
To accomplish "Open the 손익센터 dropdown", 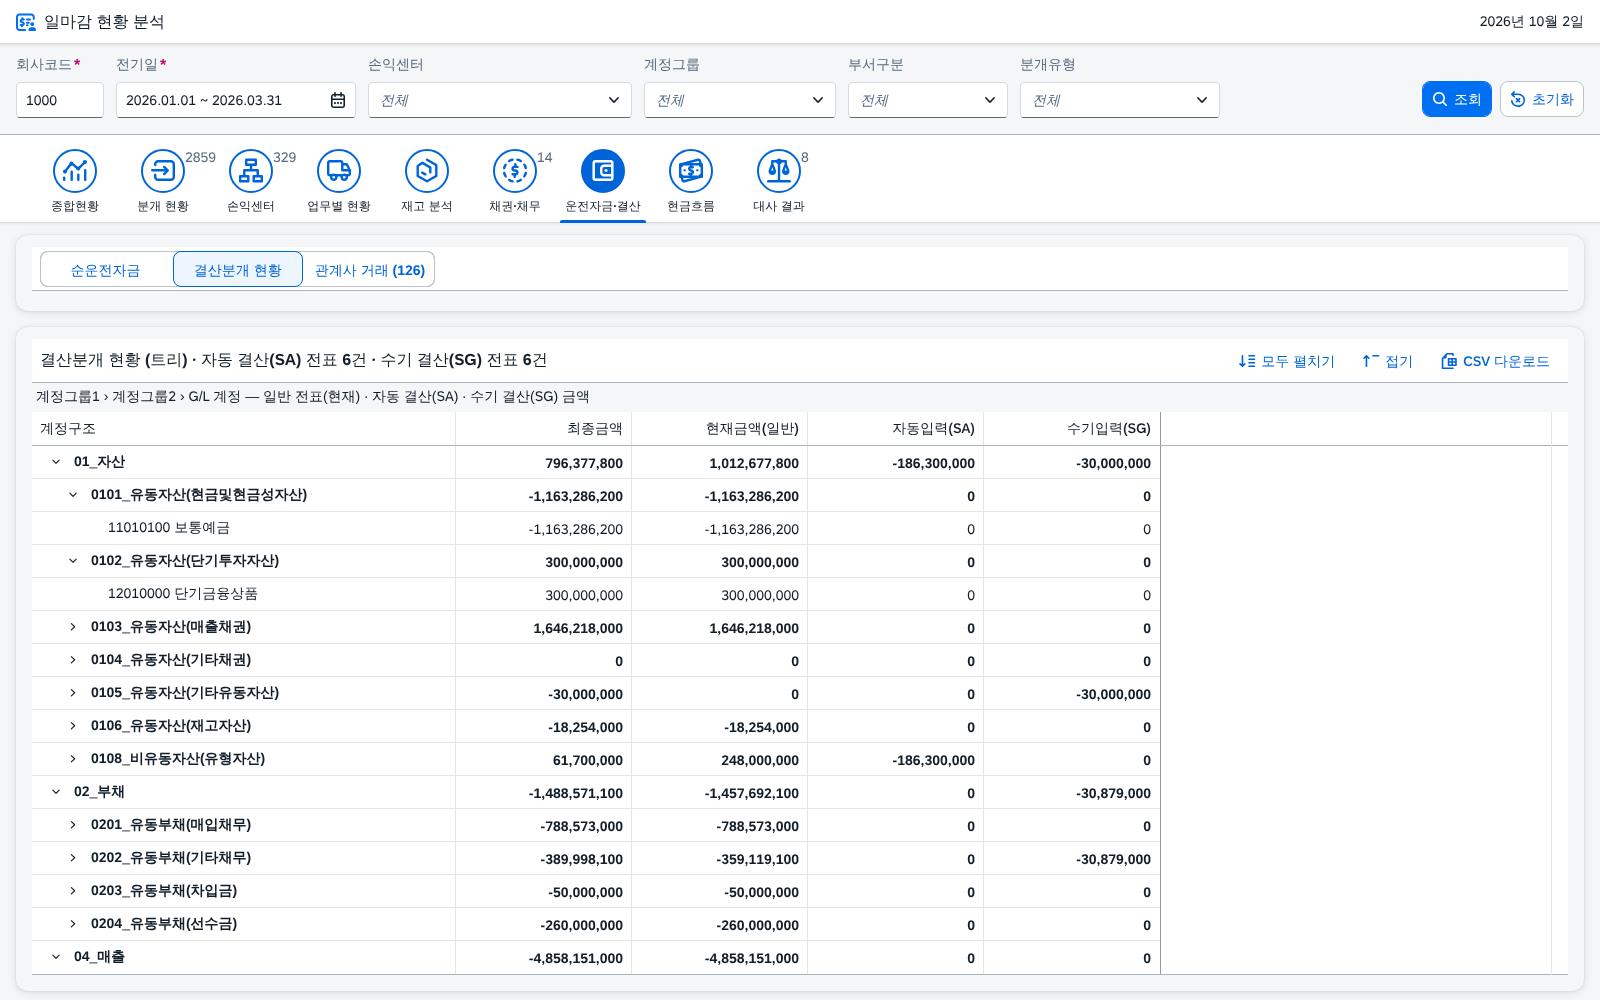I will pyautogui.click(x=500, y=100).
